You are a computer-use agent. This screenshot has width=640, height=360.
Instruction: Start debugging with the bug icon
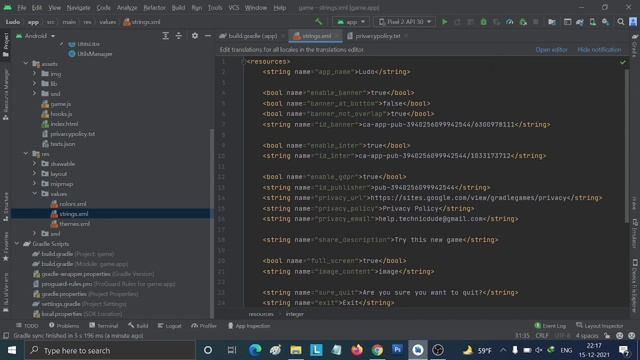(484, 22)
